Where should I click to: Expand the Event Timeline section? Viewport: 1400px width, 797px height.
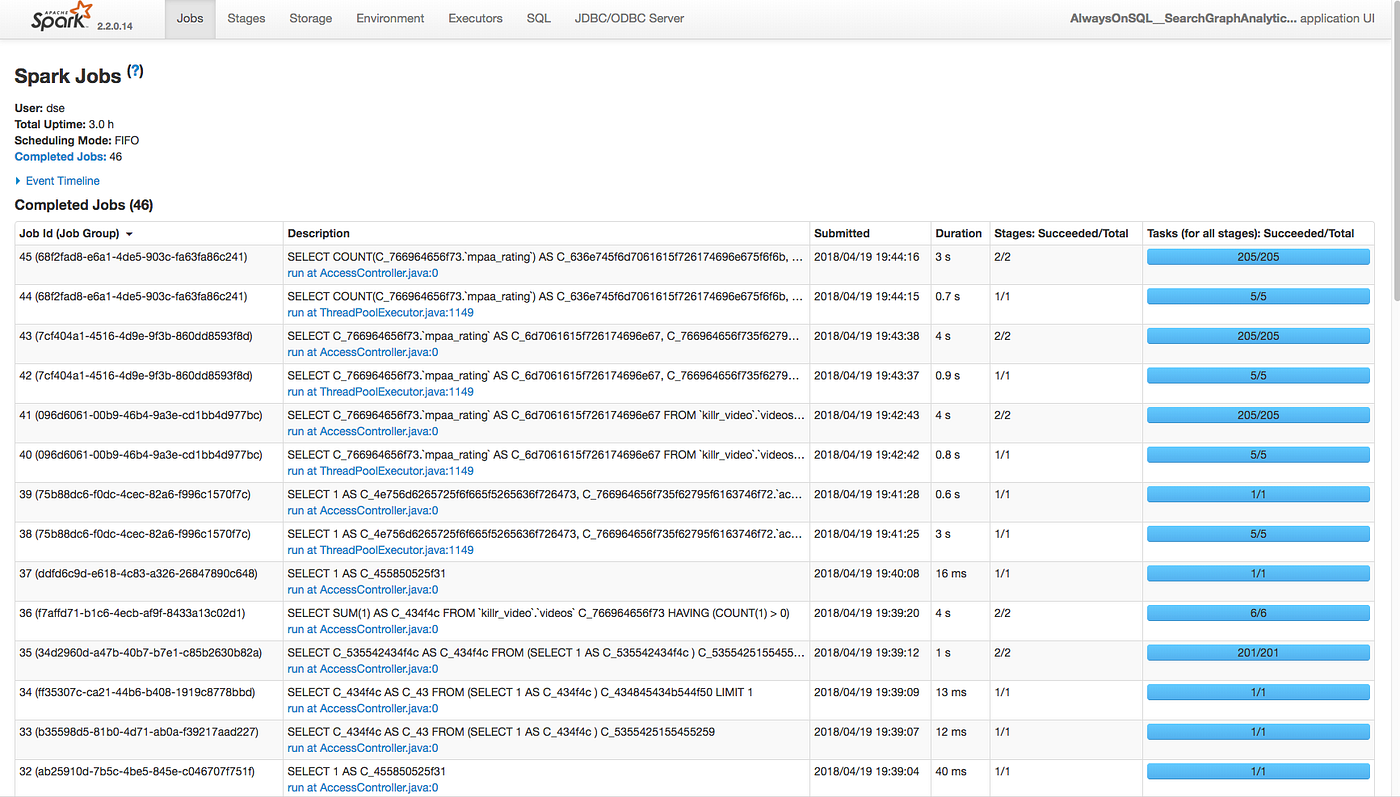63,181
